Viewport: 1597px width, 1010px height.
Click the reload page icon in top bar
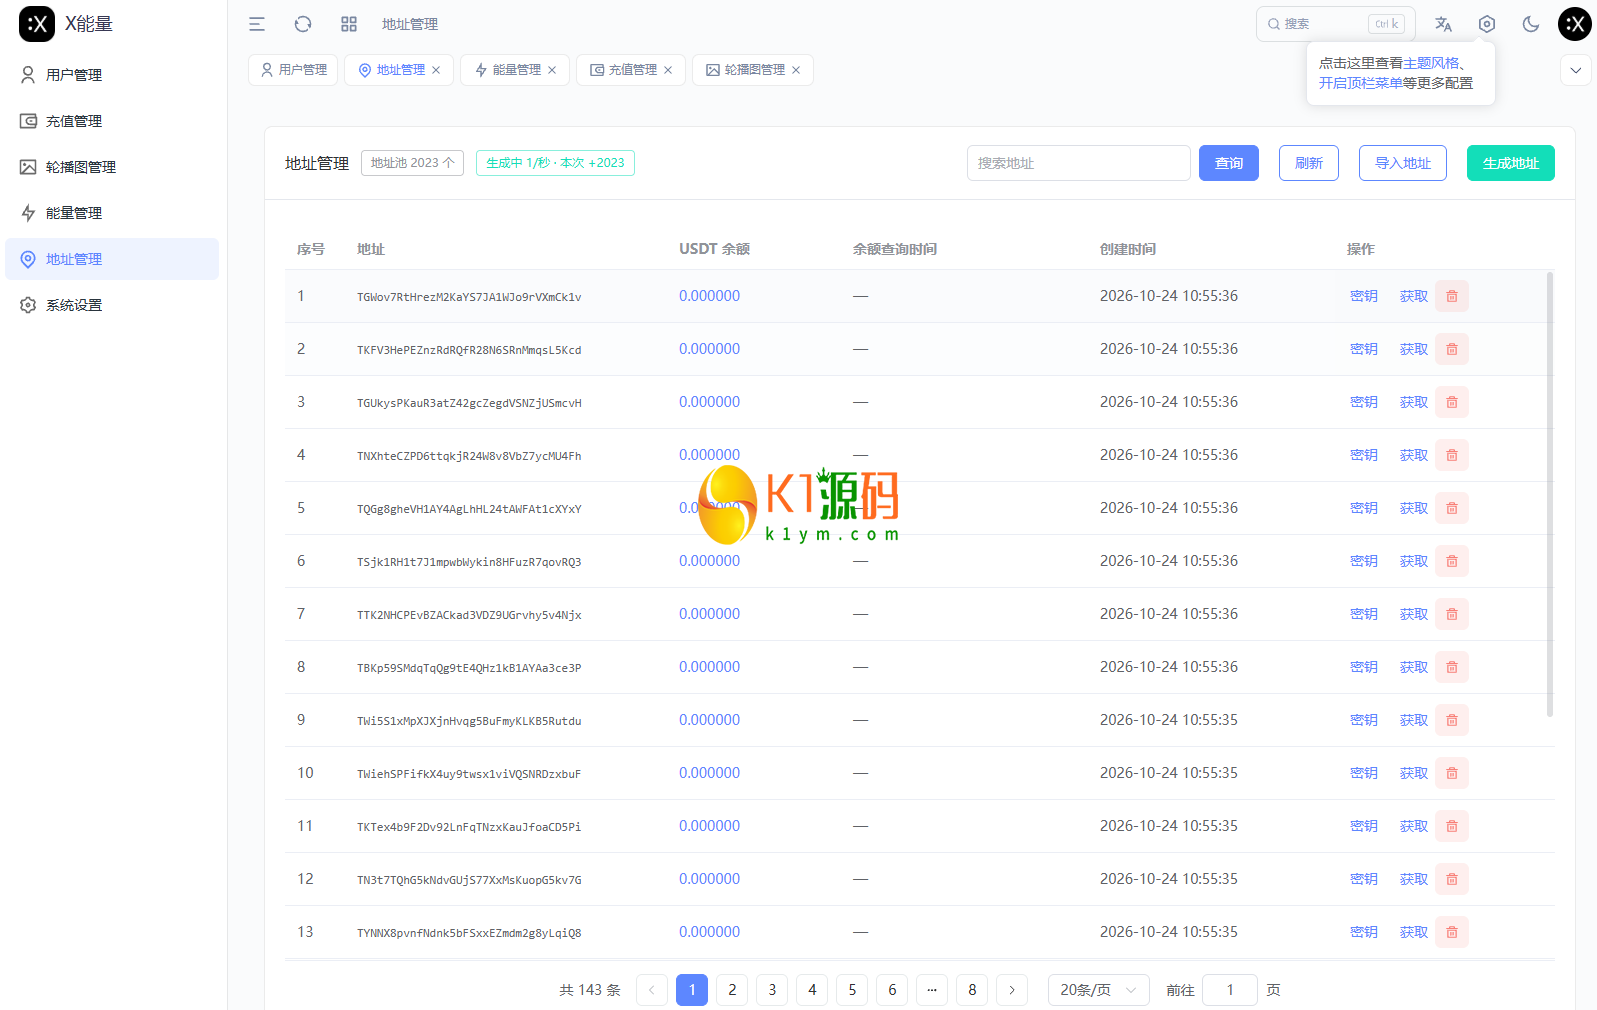(x=303, y=24)
